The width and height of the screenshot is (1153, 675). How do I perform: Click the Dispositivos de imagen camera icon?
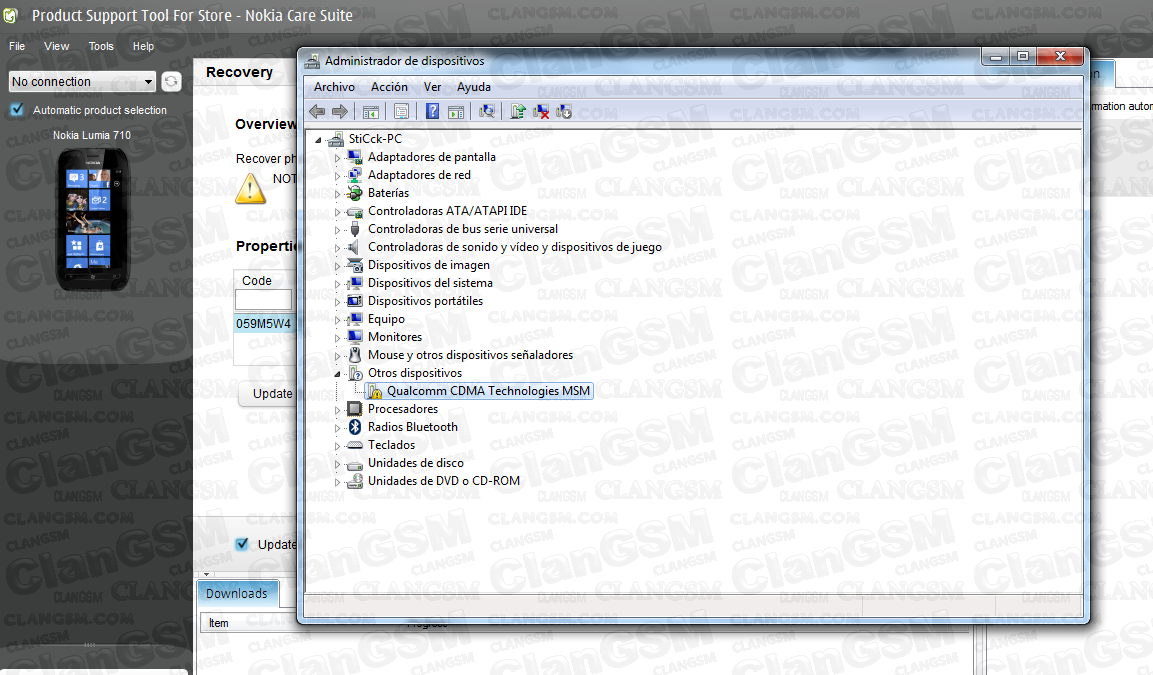click(355, 265)
